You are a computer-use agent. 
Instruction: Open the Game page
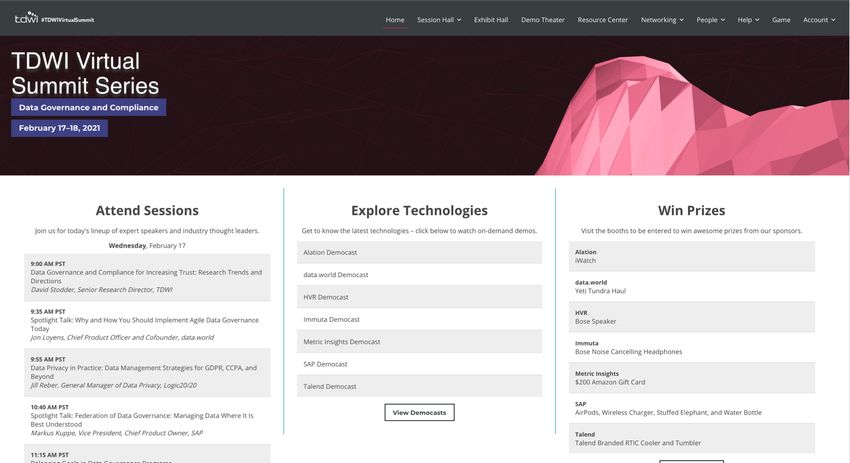click(x=781, y=20)
